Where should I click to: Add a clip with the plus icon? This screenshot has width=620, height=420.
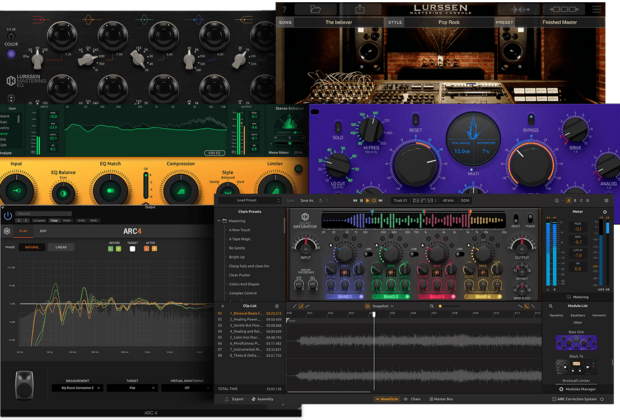(223, 306)
